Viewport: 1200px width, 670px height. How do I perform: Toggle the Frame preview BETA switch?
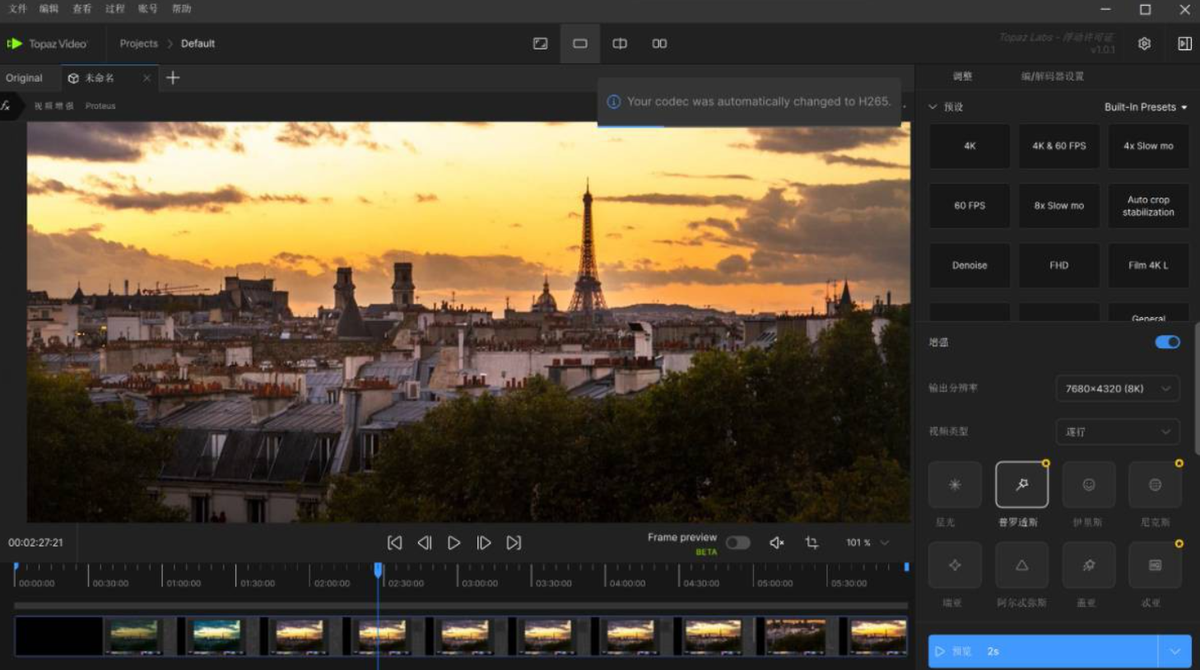tap(738, 543)
